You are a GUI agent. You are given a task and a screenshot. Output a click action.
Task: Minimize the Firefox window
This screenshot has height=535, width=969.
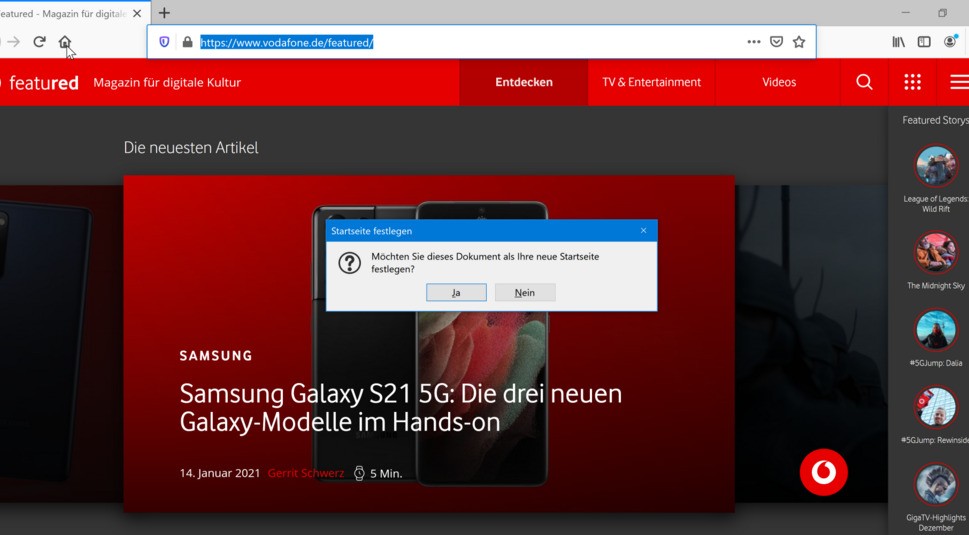point(905,13)
